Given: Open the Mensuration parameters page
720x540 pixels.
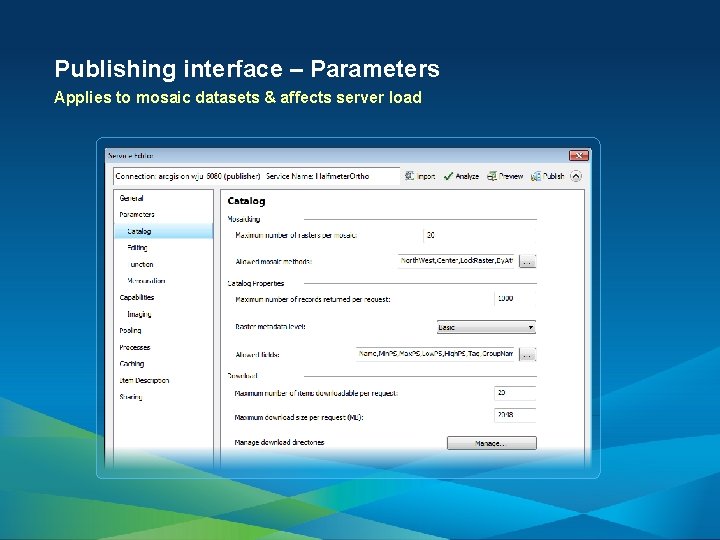Looking at the screenshot, I should coord(146,281).
